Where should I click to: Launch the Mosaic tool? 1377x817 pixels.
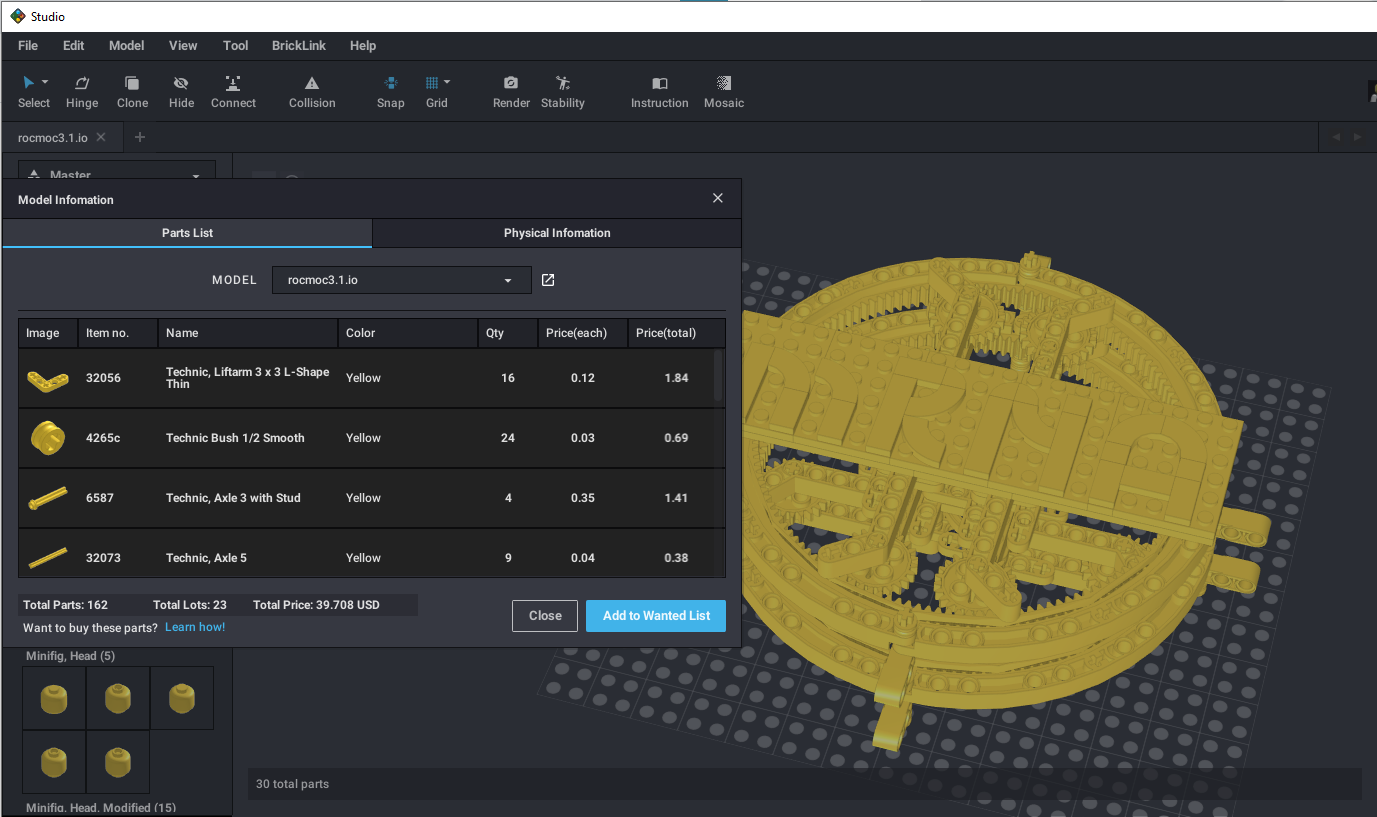coord(724,92)
